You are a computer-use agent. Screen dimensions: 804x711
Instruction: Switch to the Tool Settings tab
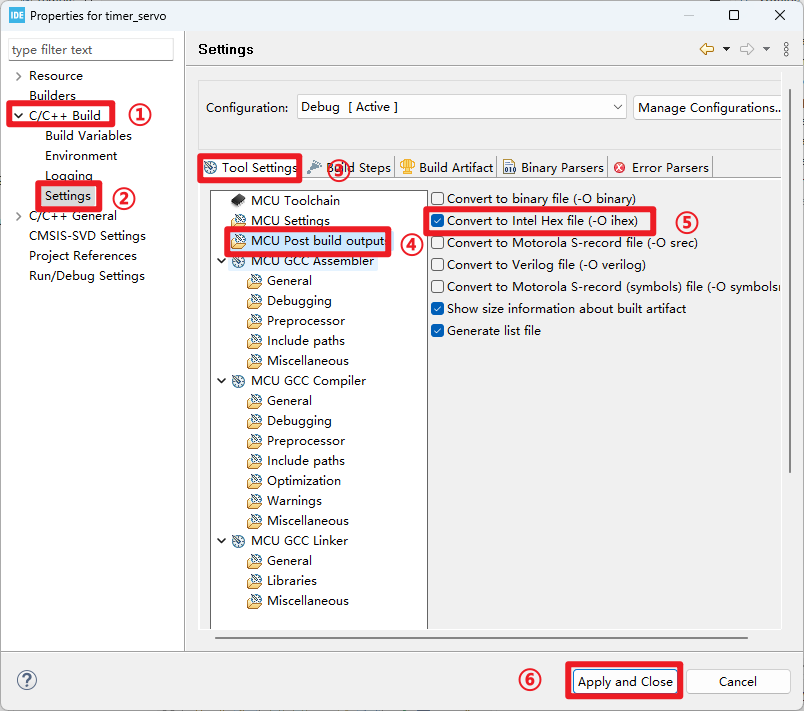coord(250,168)
